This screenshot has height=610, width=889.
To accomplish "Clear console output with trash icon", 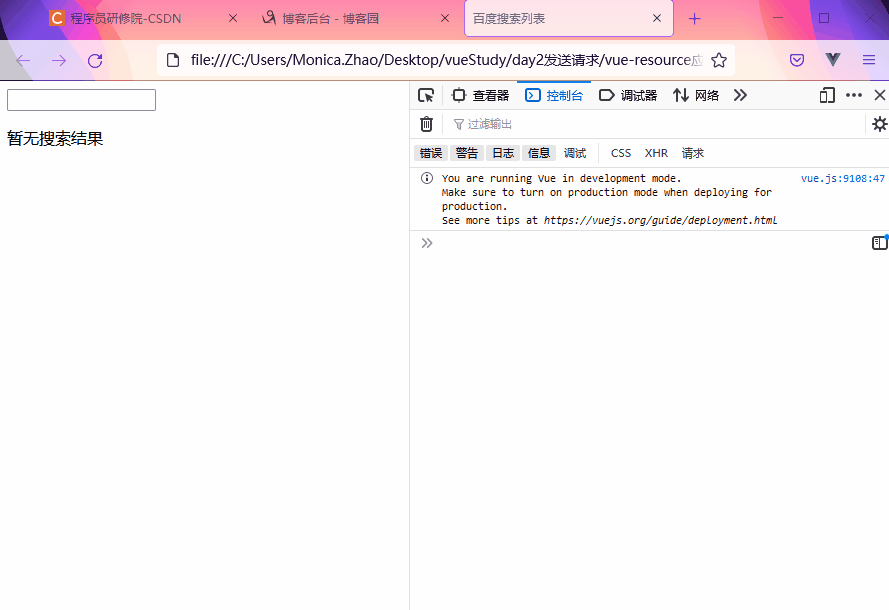I will point(426,124).
